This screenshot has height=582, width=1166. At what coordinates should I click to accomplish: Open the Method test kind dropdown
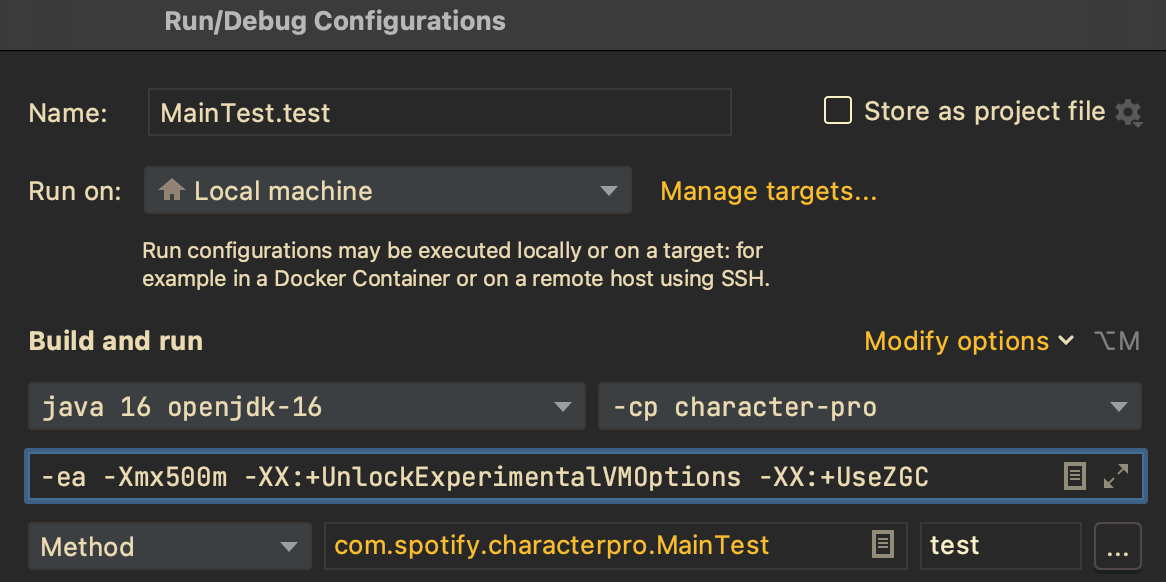tap(170, 546)
